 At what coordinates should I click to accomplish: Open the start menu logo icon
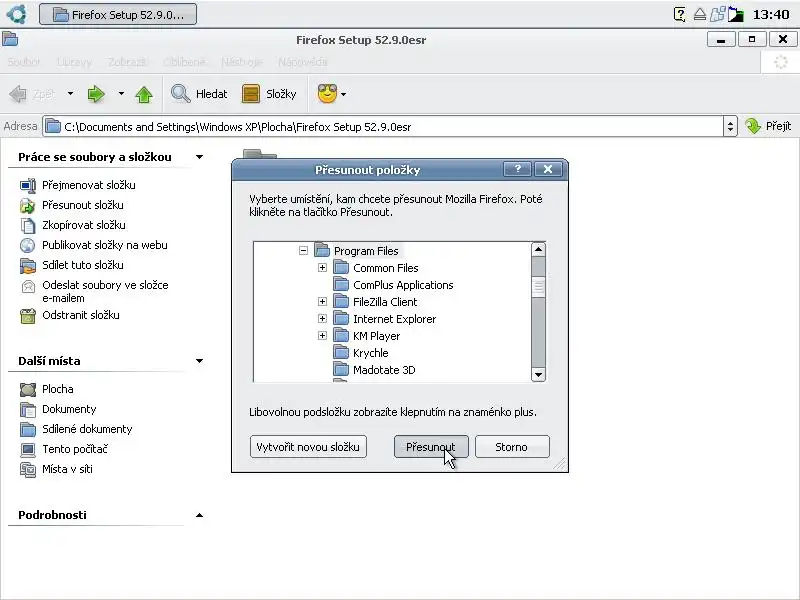[17, 14]
